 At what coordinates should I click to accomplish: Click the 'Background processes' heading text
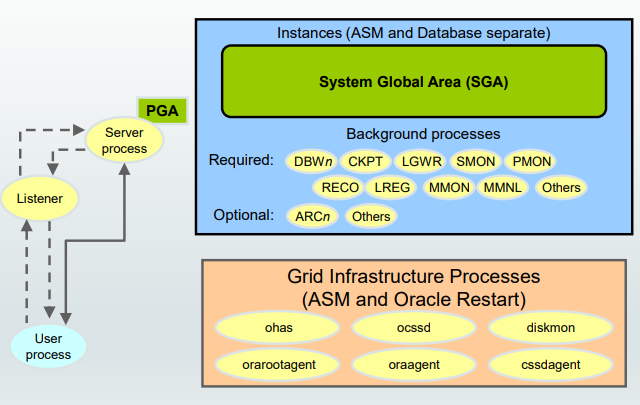coord(423,134)
